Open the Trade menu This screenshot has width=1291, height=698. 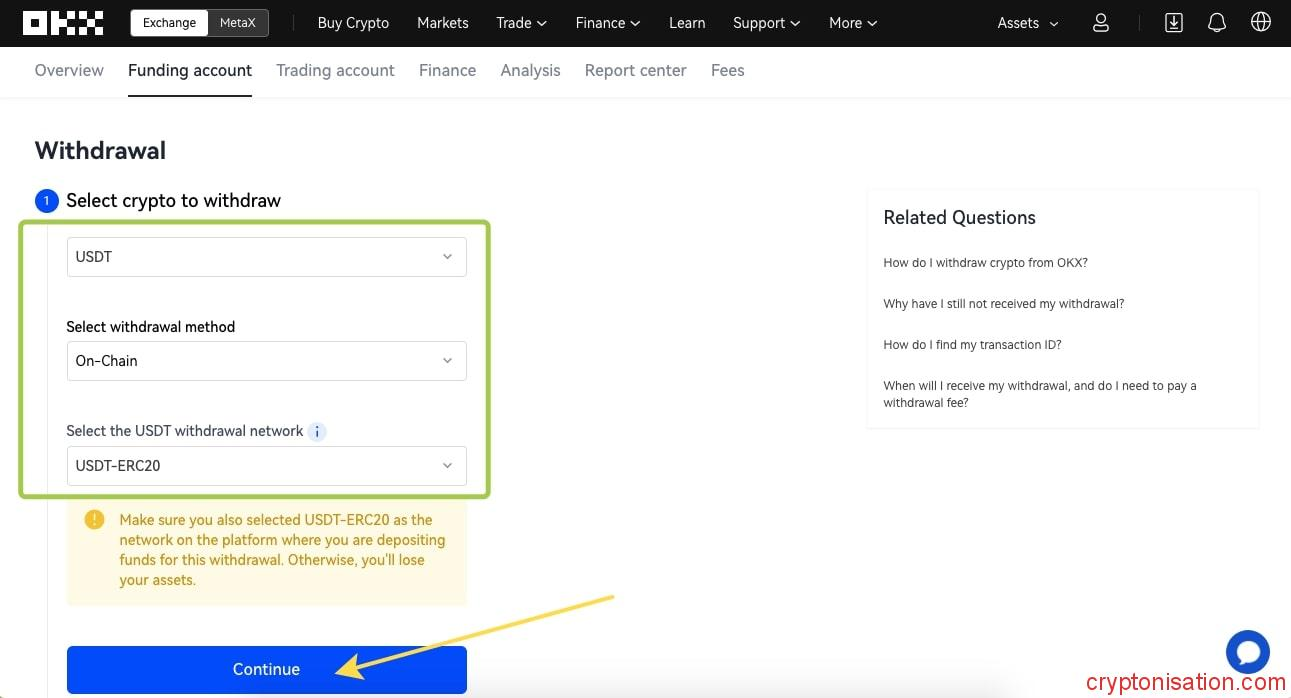[521, 23]
